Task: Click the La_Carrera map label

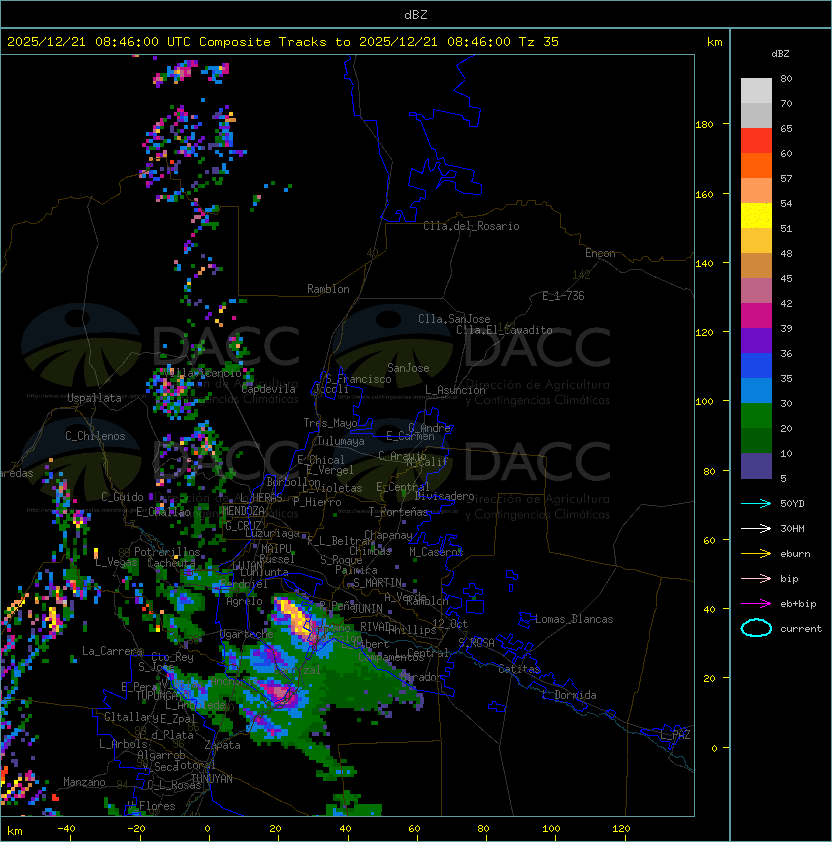Action: [112, 651]
